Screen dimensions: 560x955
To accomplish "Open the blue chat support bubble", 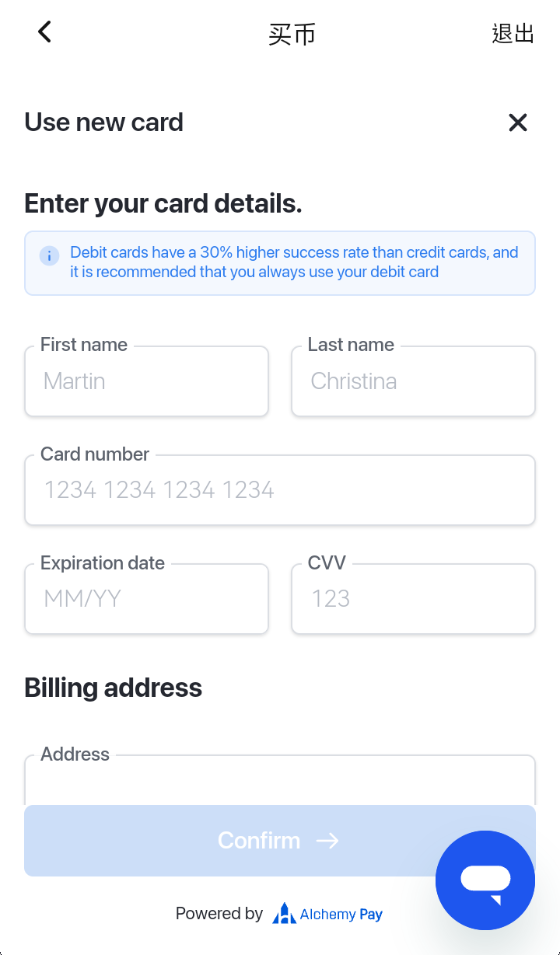I will click(x=485, y=880).
